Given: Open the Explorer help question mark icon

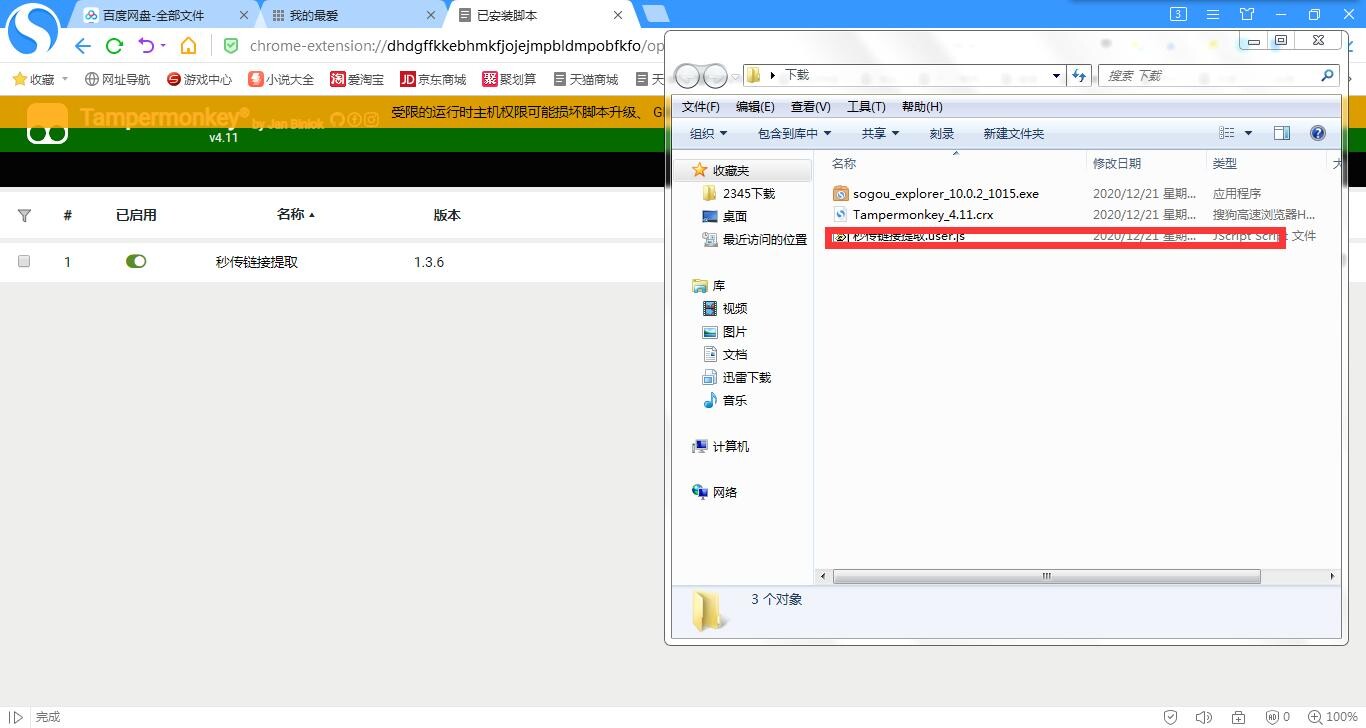Looking at the screenshot, I should coord(1317,133).
